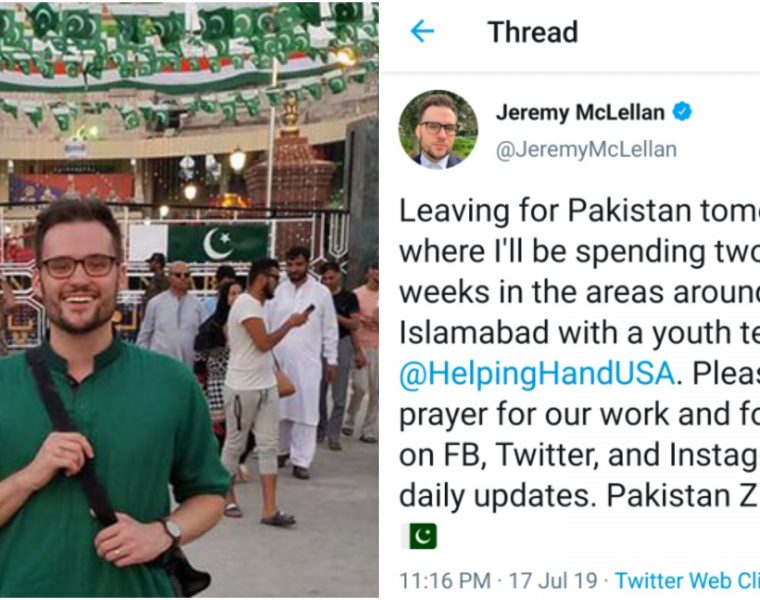Click the Pakistan flag emoji in tweet
Screen dimensions: 760x600
(x=422, y=536)
